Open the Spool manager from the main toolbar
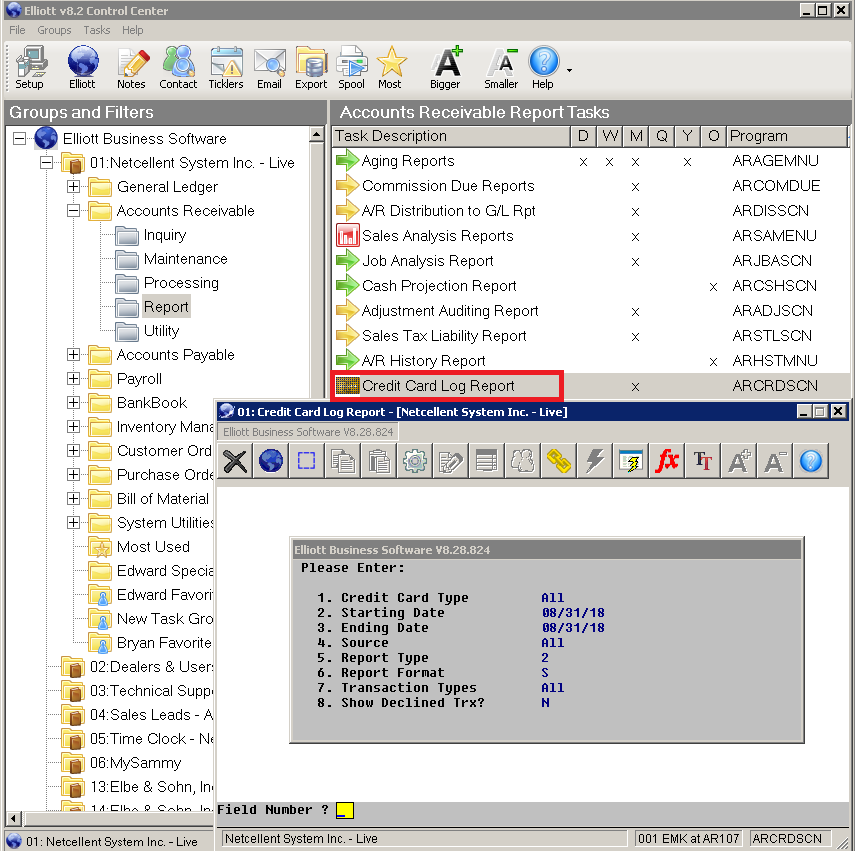The image size is (855, 851). click(x=352, y=68)
